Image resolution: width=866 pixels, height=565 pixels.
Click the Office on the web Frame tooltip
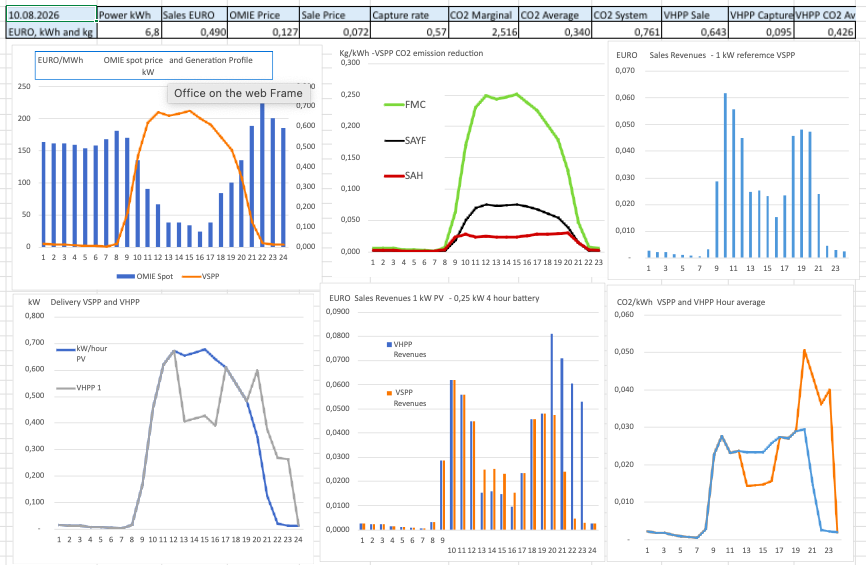click(x=238, y=93)
